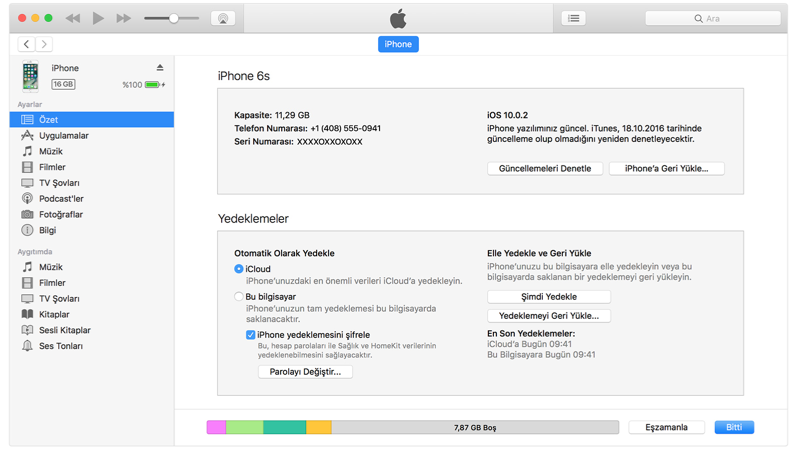Click the blue Bitti button
The width and height of the screenshot is (797, 452).
coord(734,427)
